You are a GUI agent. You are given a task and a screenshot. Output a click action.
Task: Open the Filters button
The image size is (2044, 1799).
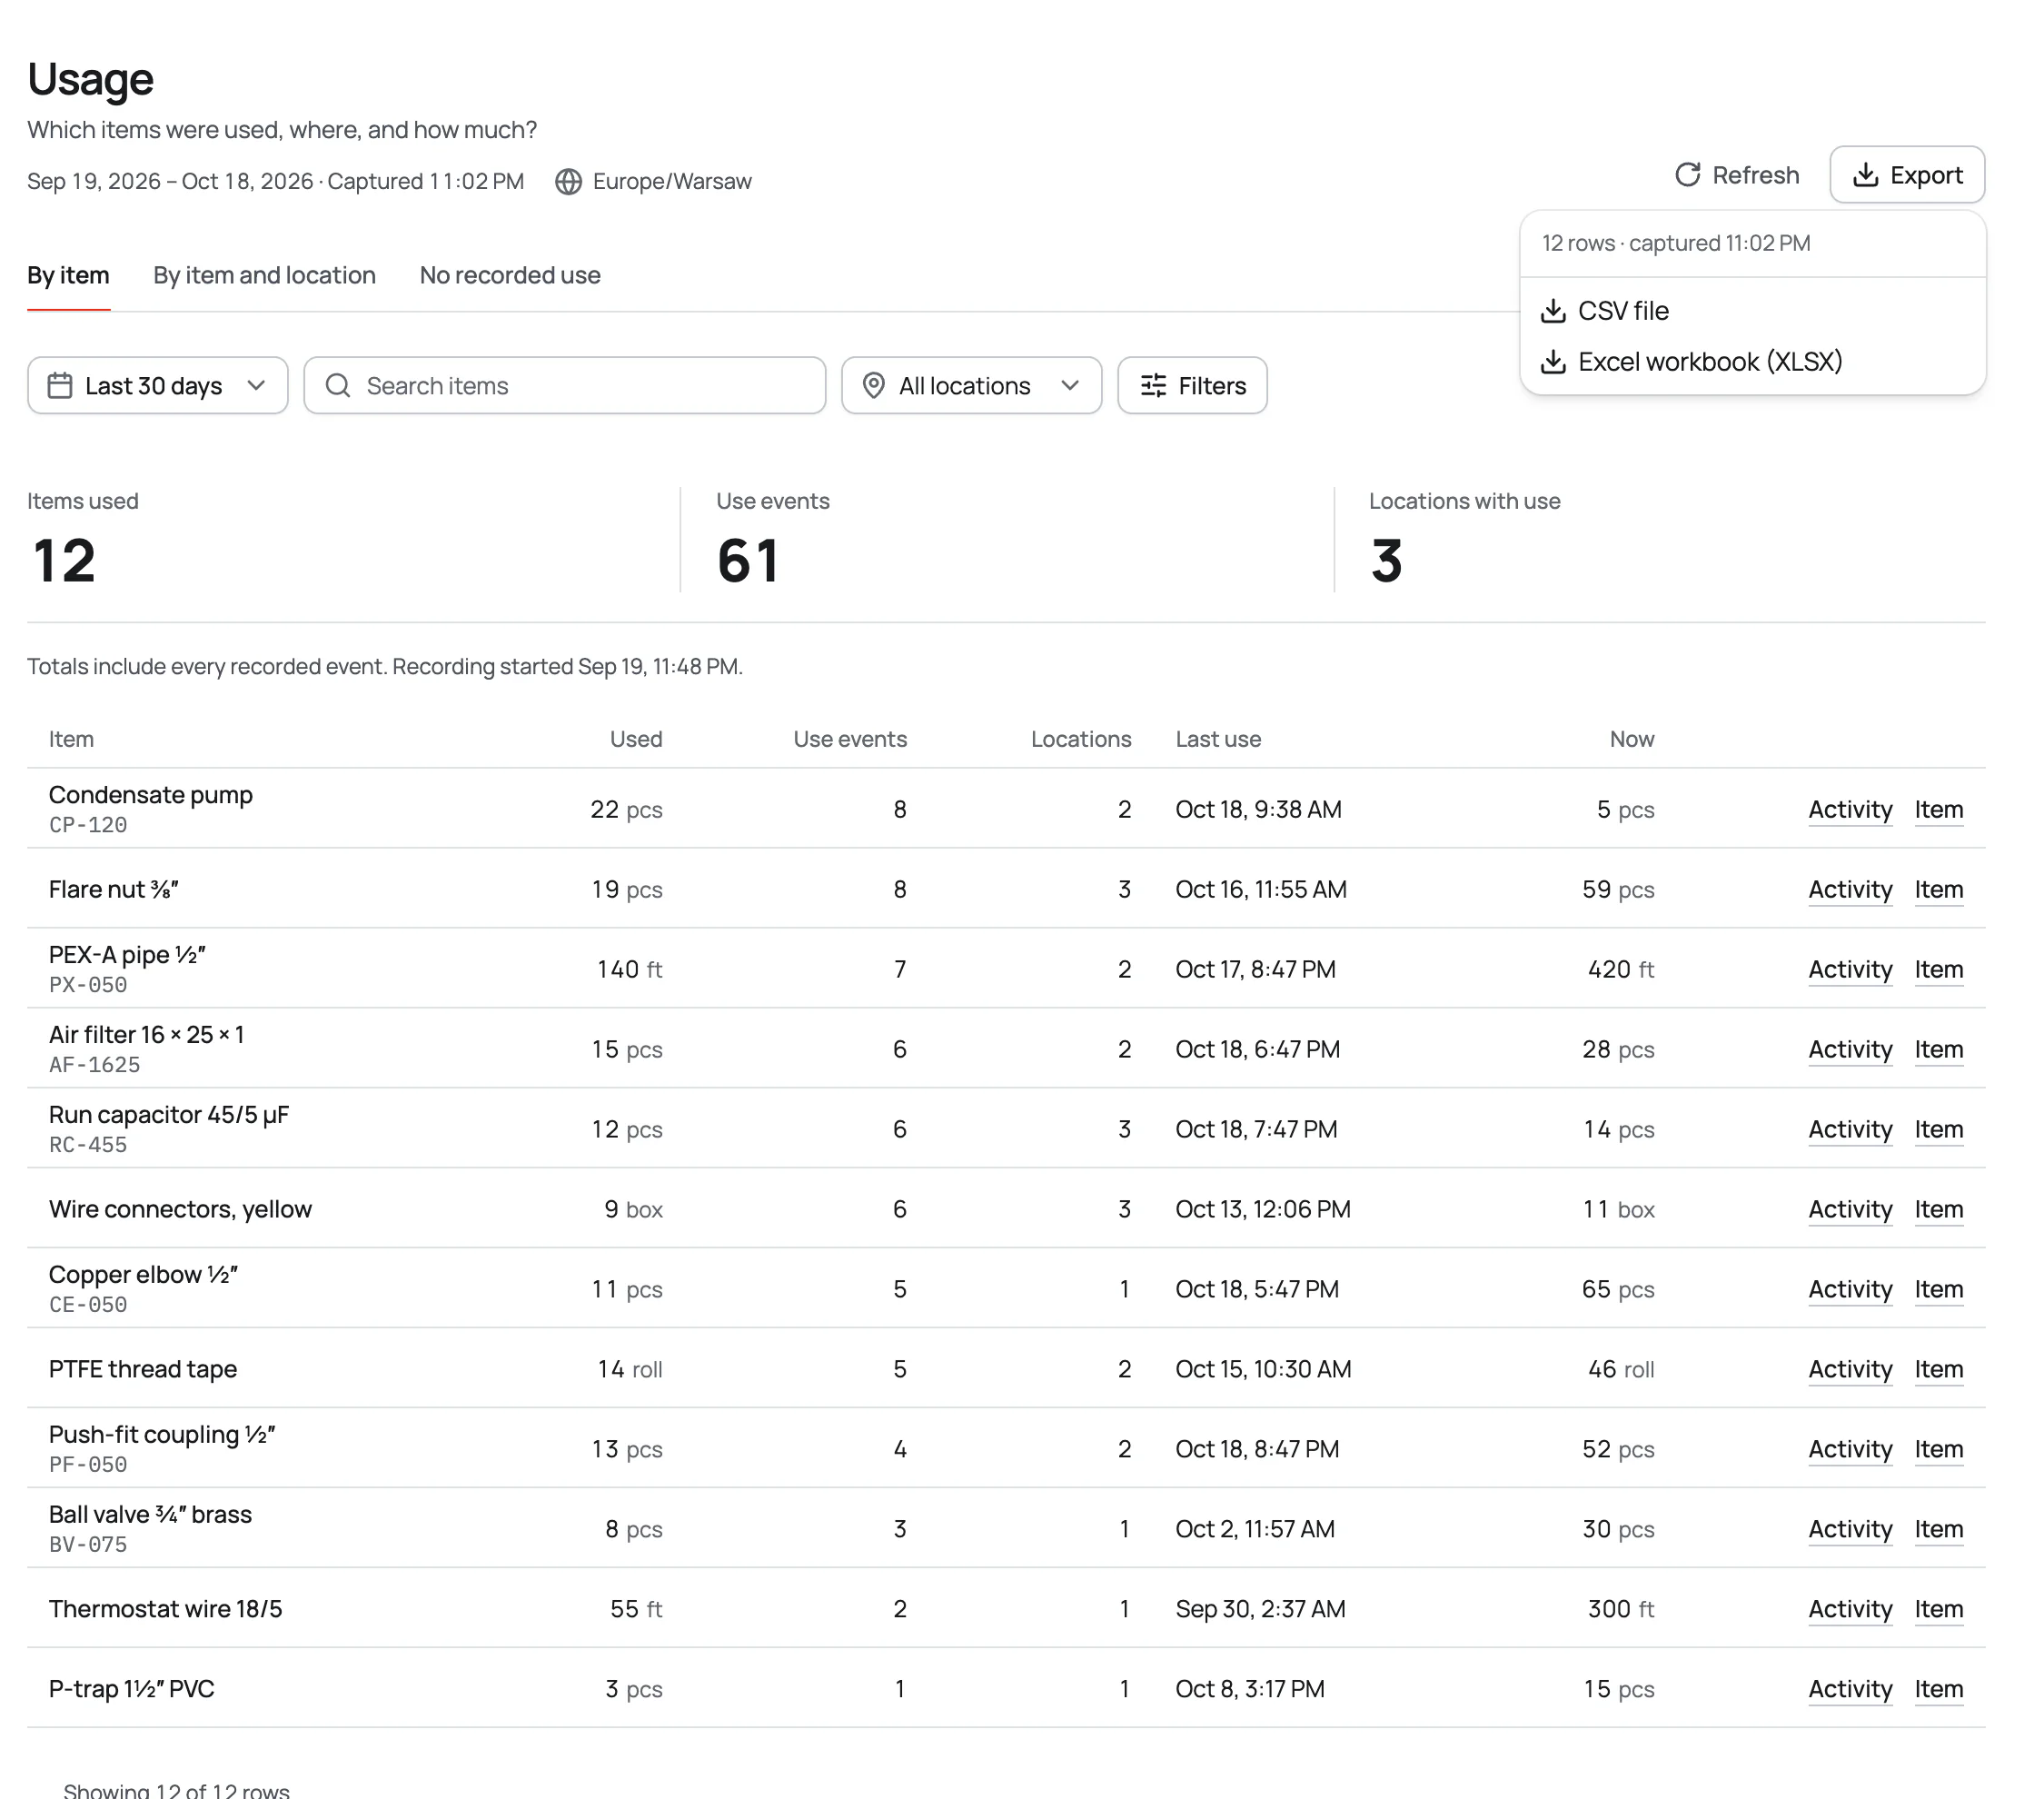click(1192, 386)
